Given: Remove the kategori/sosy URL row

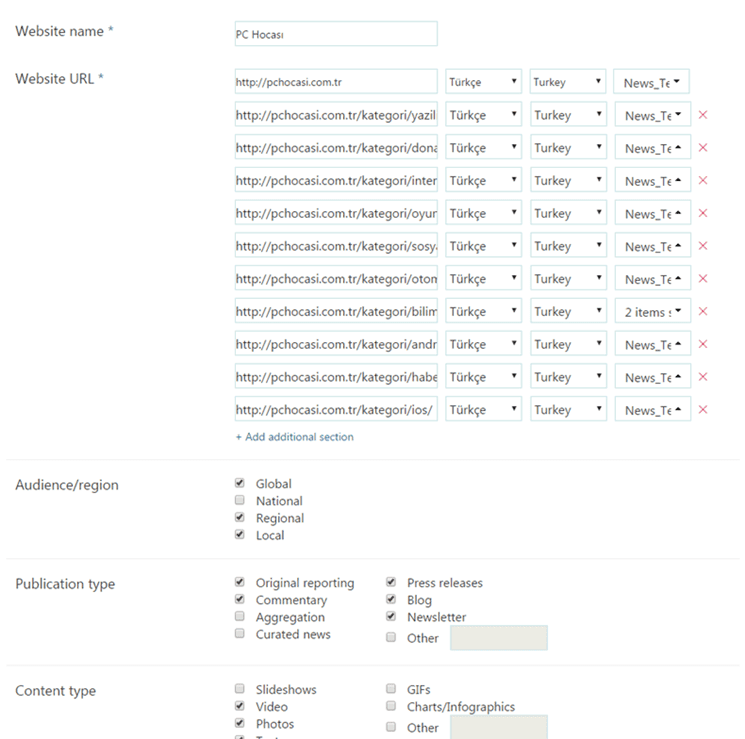Looking at the screenshot, I should tap(702, 246).
